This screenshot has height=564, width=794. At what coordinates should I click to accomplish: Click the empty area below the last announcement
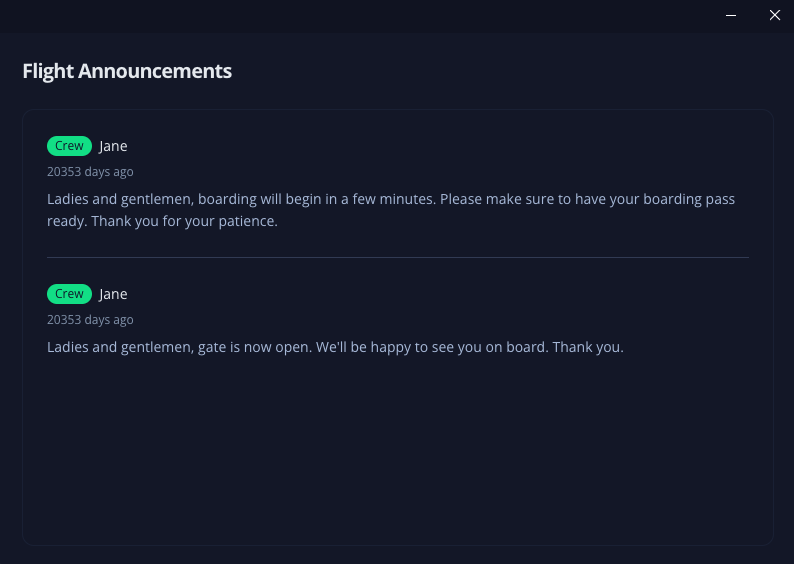(x=397, y=450)
